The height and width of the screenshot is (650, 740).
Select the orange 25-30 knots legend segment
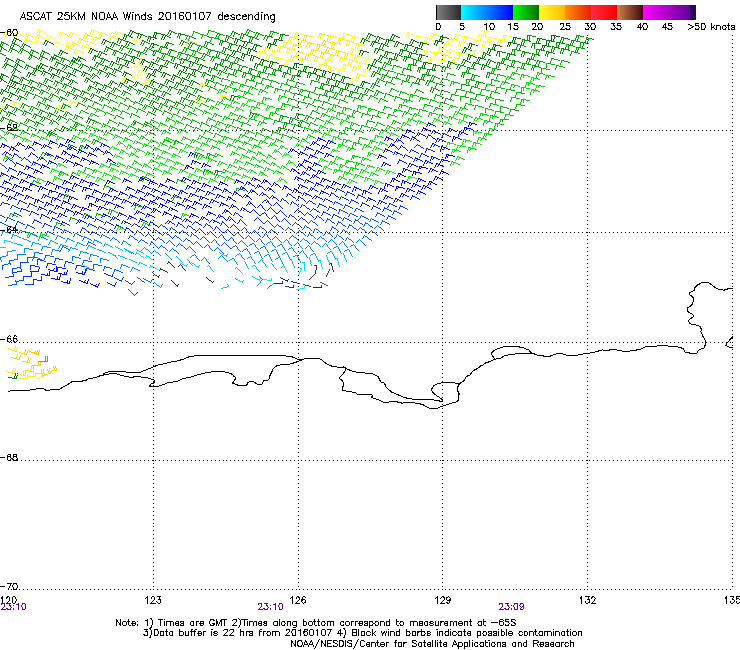[x=578, y=12]
